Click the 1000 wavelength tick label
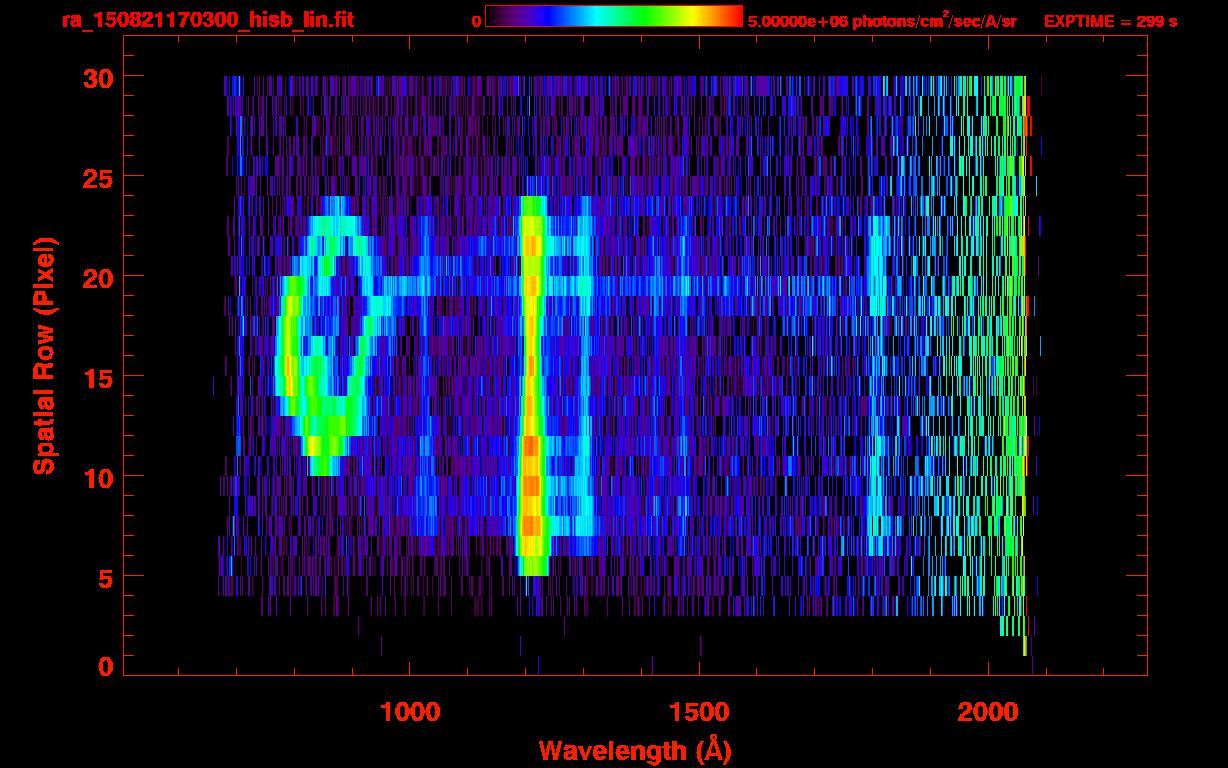The height and width of the screenshot is (768, 1228). pyautogui.click(x=411, y=712)
